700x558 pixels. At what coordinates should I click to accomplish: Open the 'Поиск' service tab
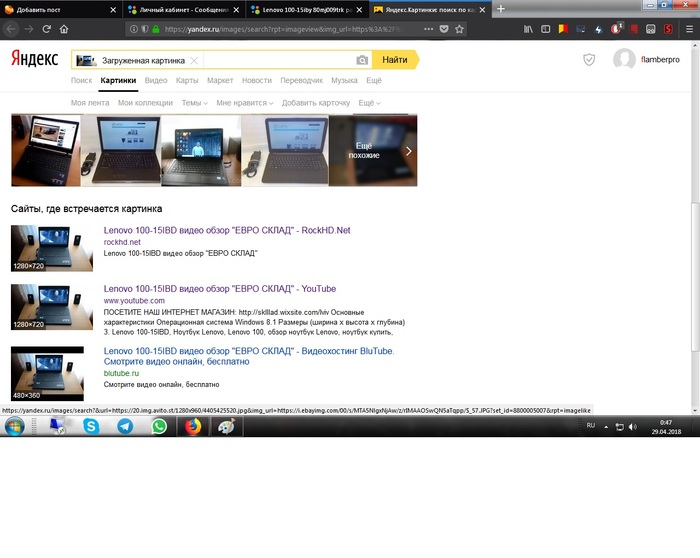tap(81, 80)
